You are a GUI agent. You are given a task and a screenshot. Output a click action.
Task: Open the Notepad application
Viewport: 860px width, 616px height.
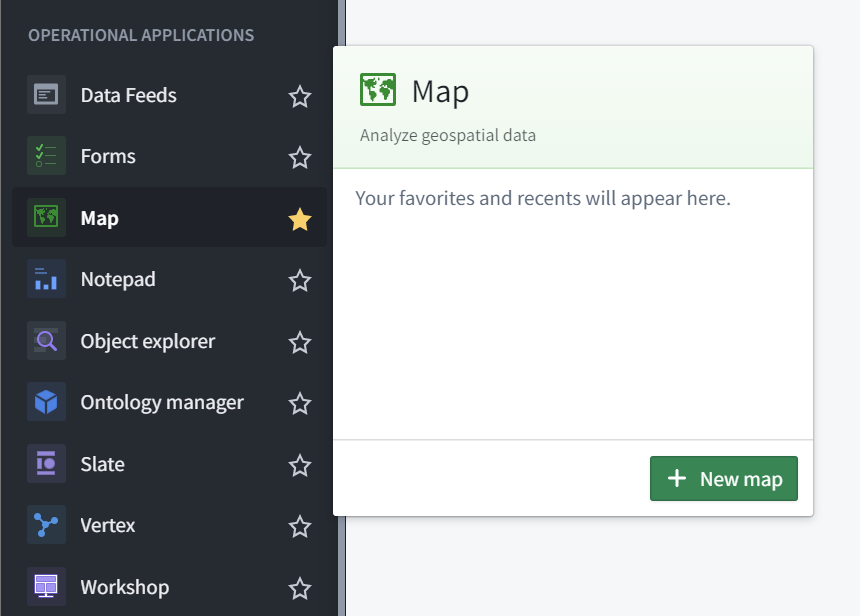pos(169,279)
